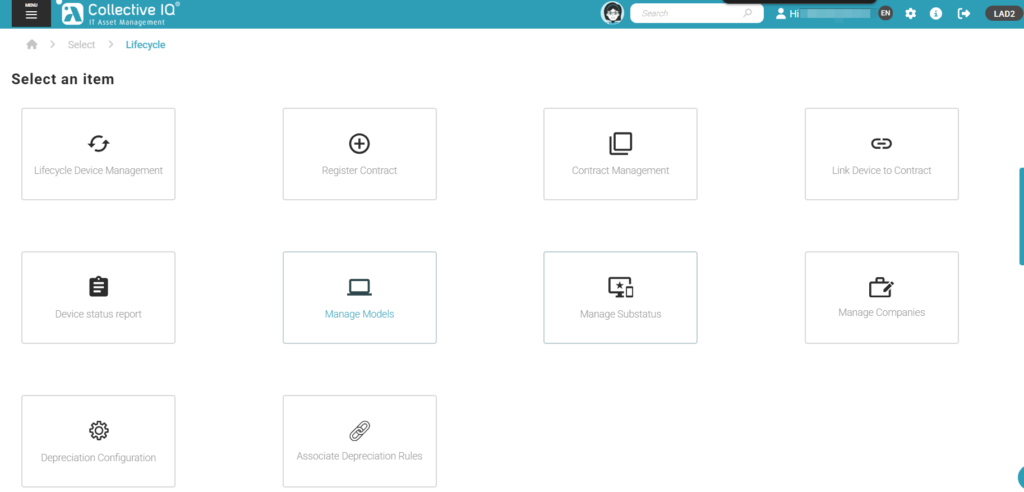Open the Device status report clipboard icon

98,287
